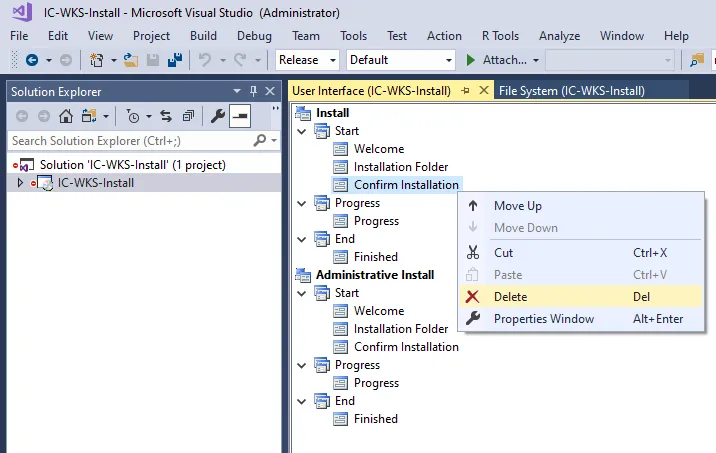Click the Save toolbar icon
716x453 pixels.
(x=153, y=60)
